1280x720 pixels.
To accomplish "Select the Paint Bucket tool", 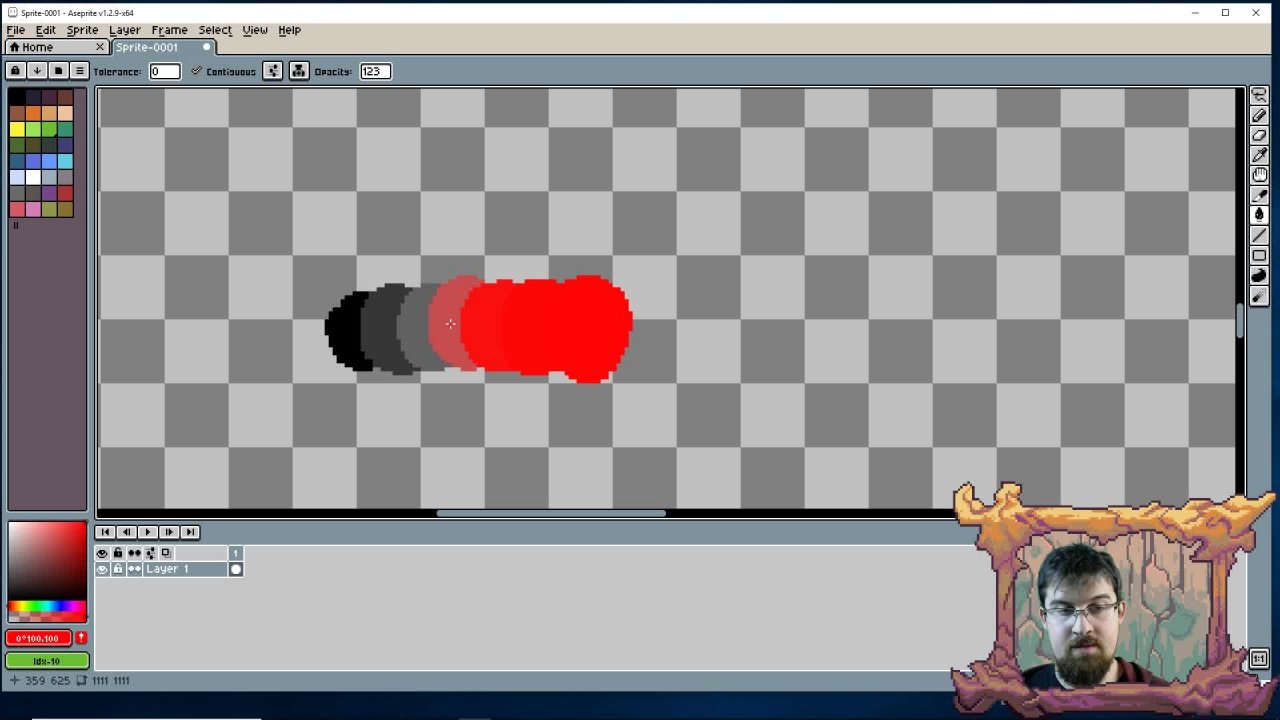I will (1259, 215).
